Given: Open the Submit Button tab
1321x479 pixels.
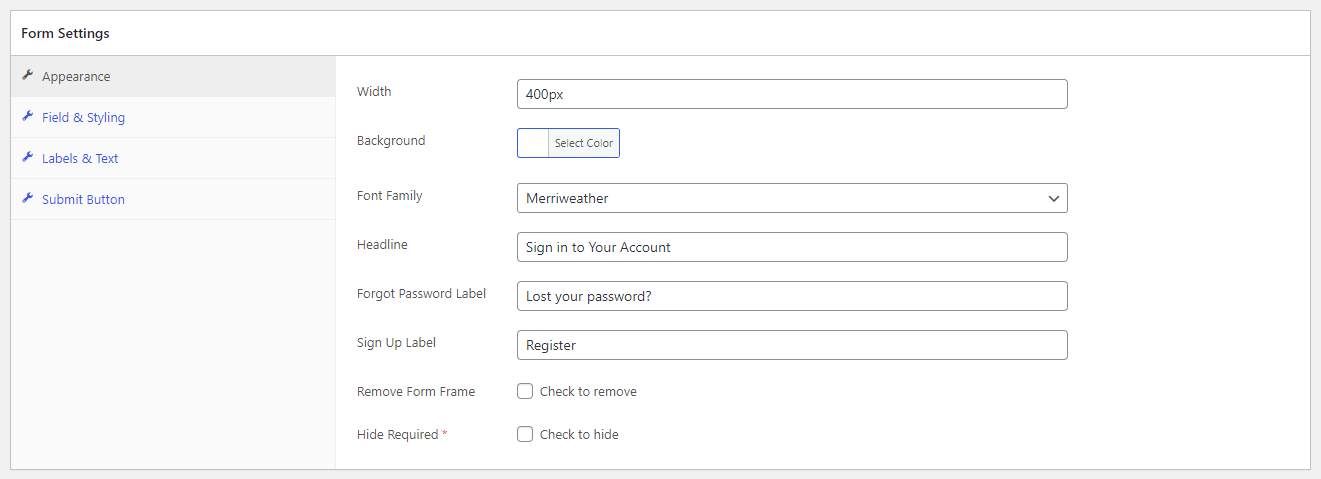Looking at the screenshot, I should click(173, 199).
